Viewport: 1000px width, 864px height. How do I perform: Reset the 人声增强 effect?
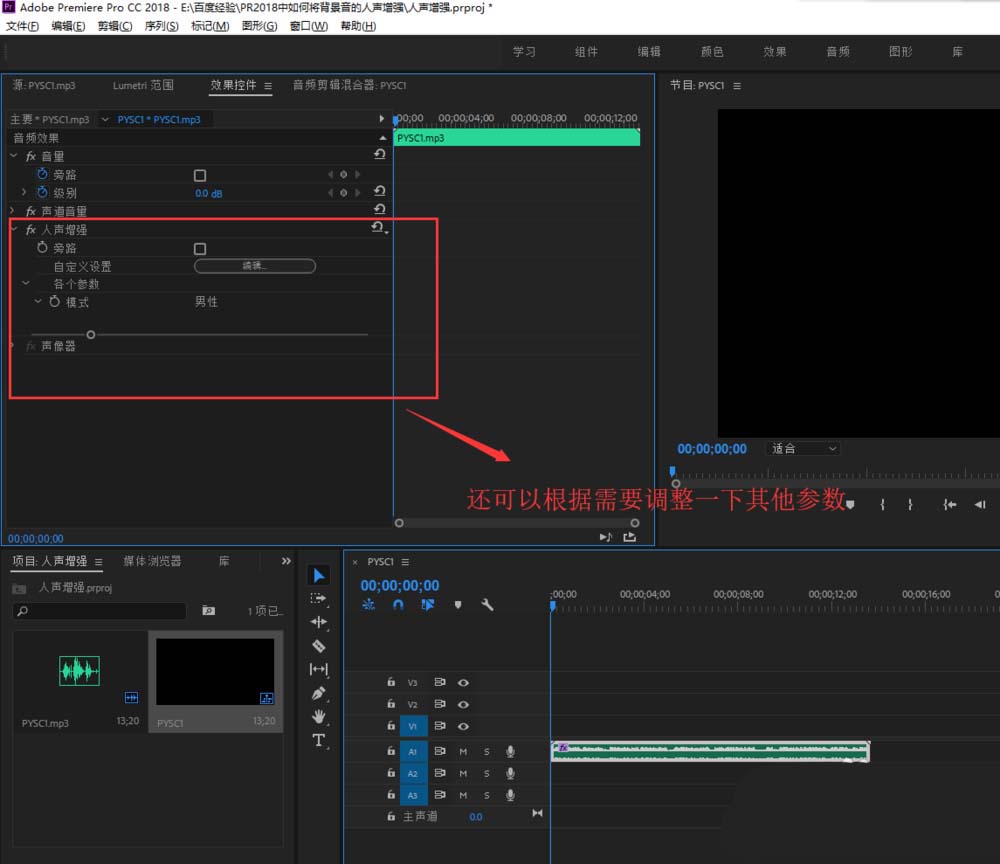[379, 228]
